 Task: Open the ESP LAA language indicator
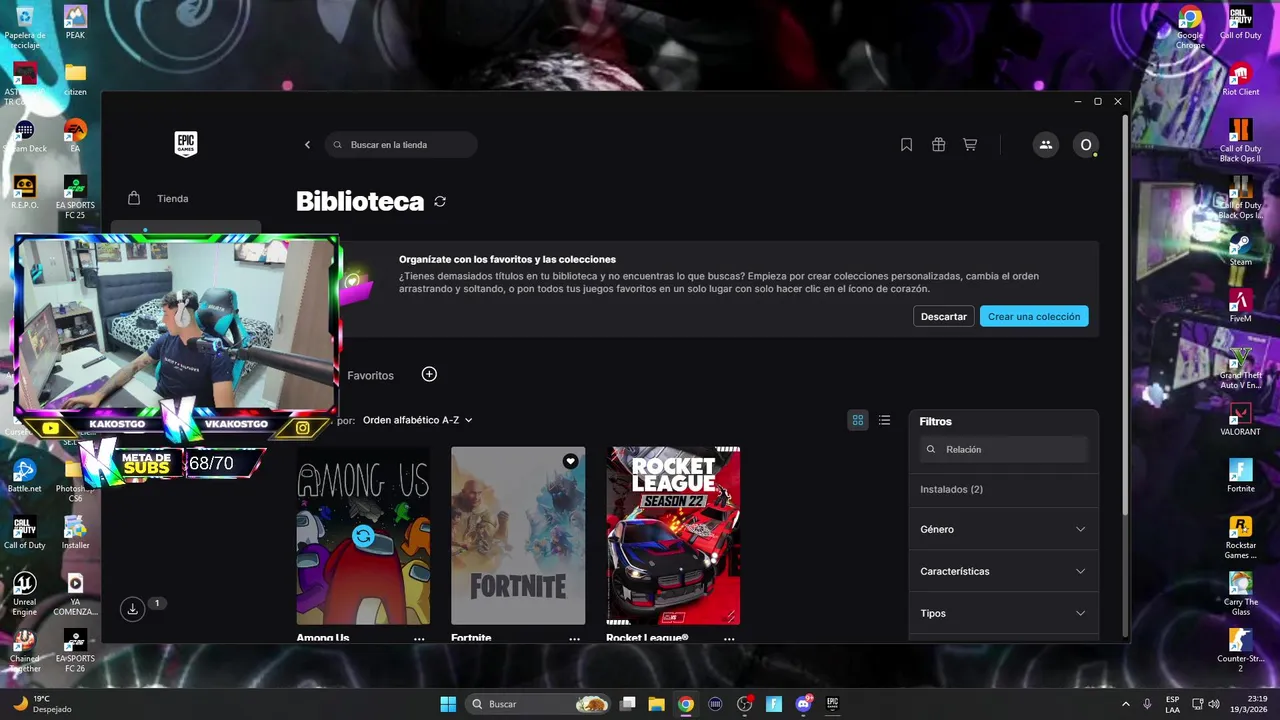click(1173, 703)
